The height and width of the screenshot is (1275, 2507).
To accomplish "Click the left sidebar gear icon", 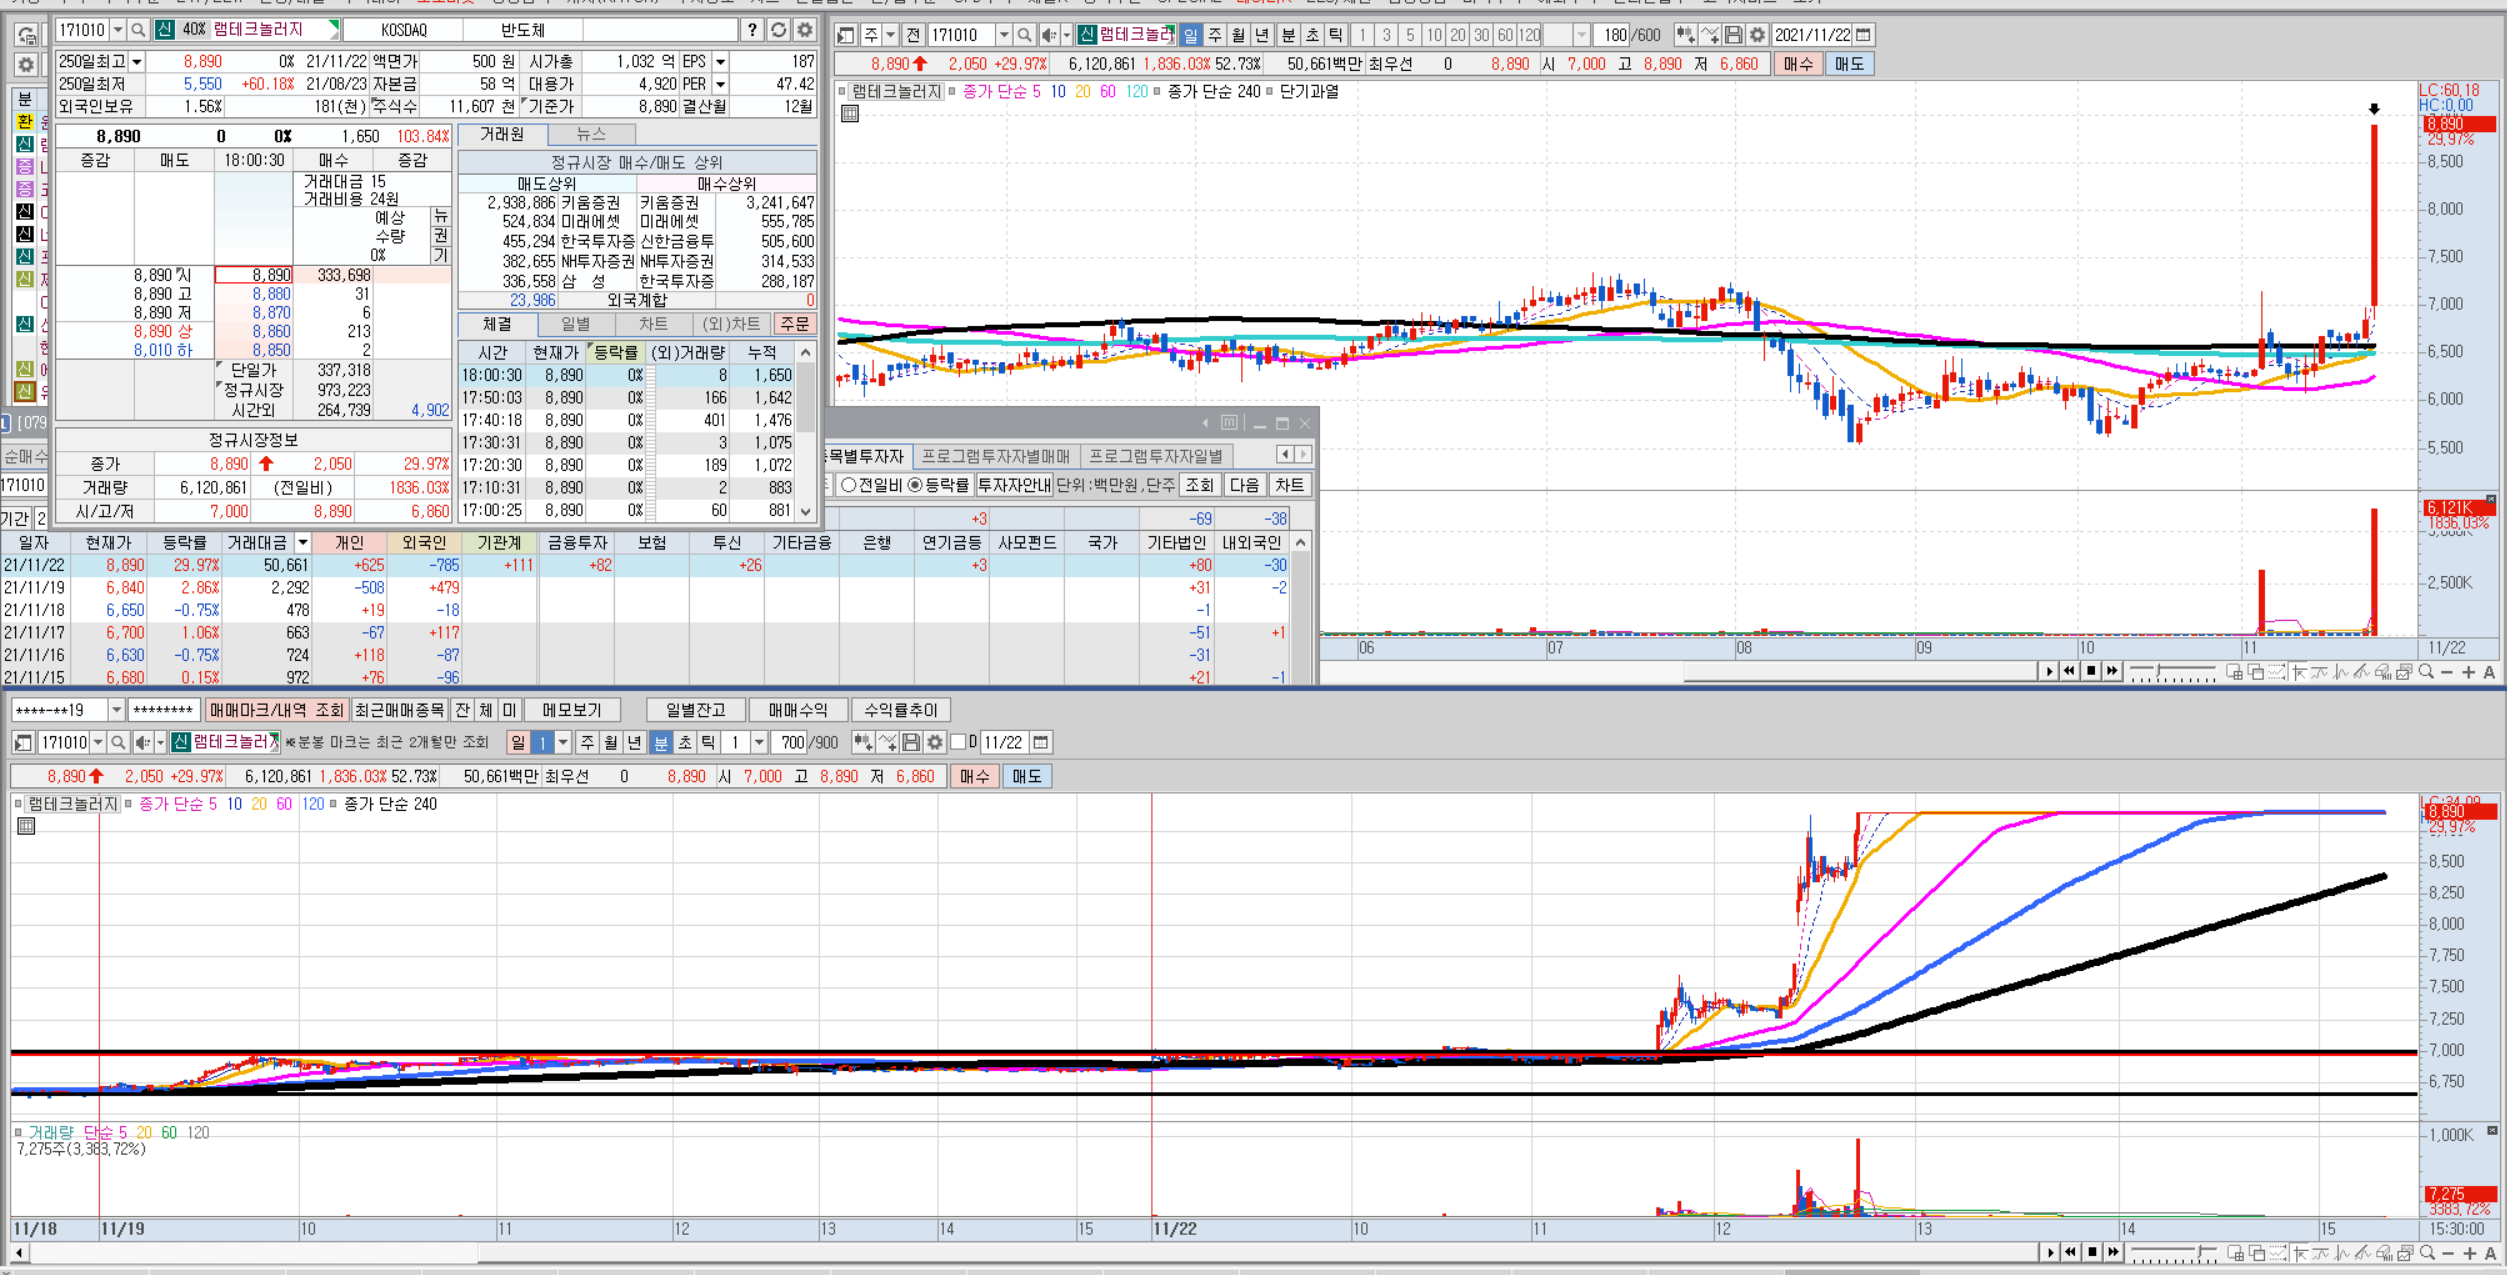I will [x=26, y=65].
